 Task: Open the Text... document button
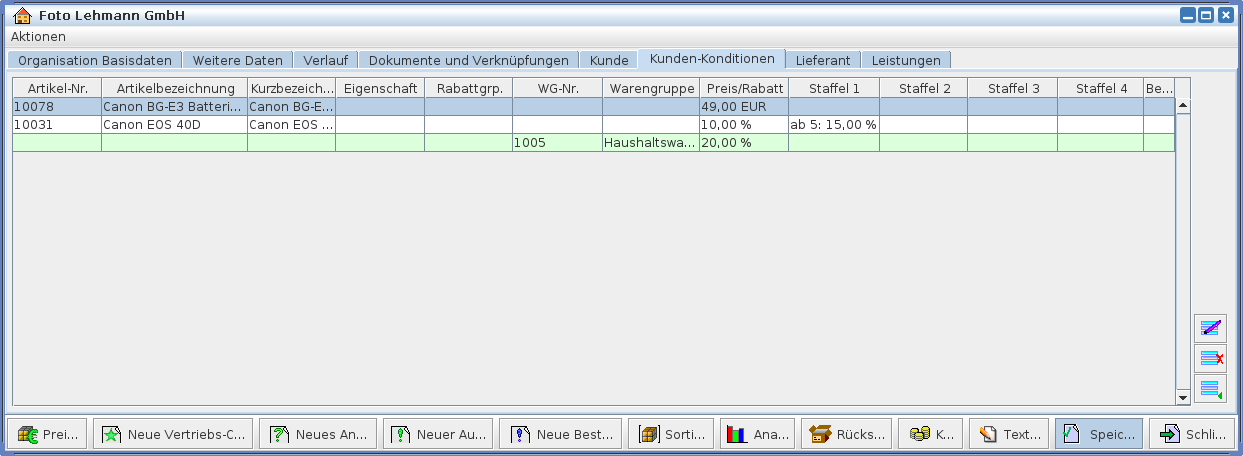pos(1010,434)
